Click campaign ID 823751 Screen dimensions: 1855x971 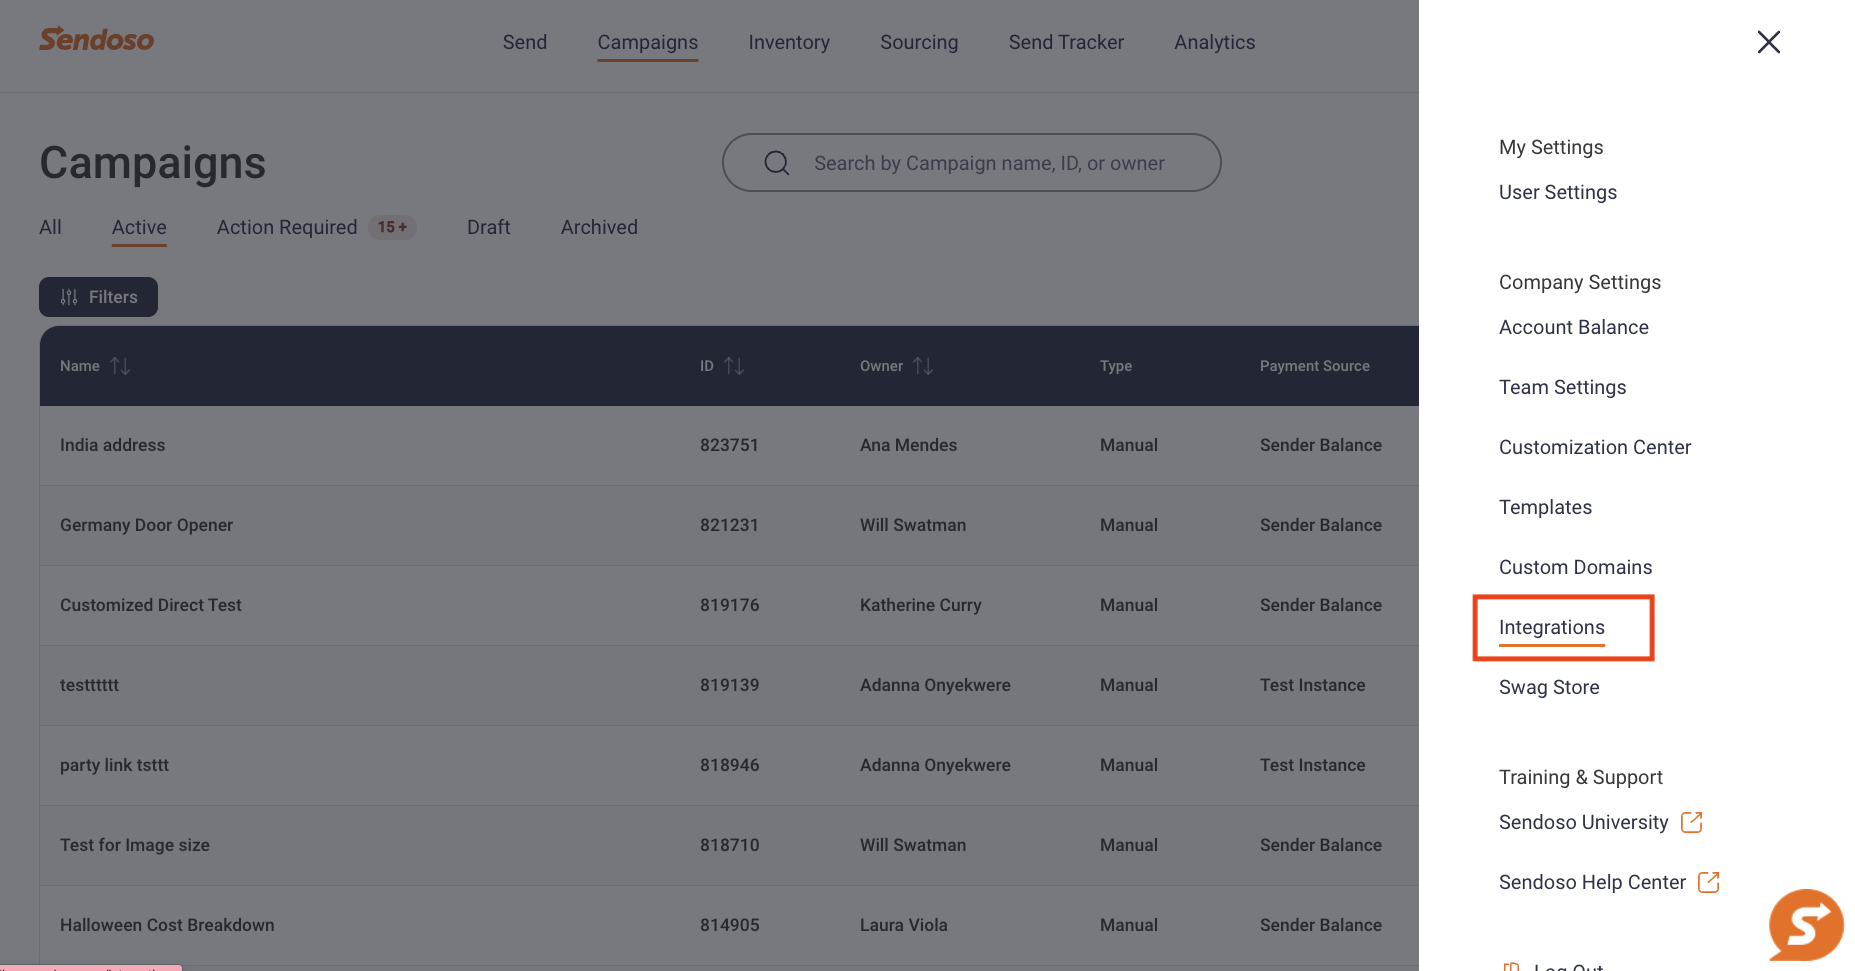pyautogui.click(x=729, y=445)
